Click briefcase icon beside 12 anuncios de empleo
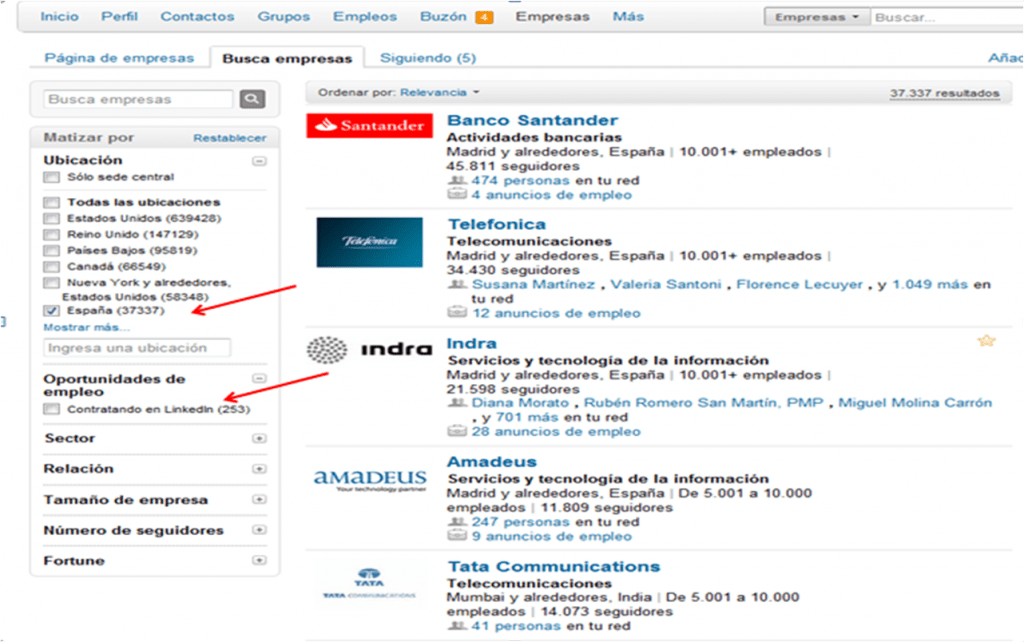 (x=456, y=312)
